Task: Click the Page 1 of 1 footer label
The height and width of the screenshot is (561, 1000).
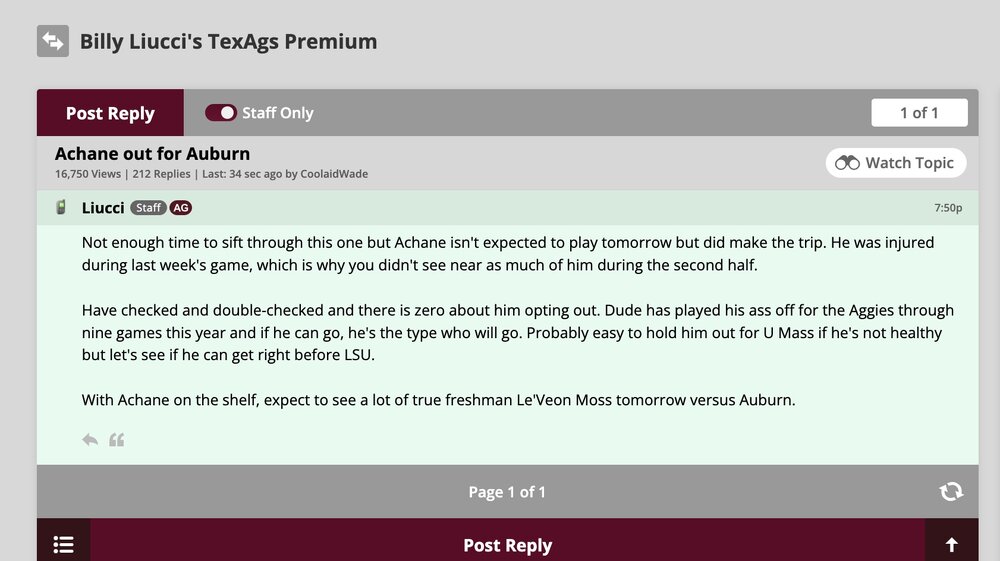Action: coord(507,492)
